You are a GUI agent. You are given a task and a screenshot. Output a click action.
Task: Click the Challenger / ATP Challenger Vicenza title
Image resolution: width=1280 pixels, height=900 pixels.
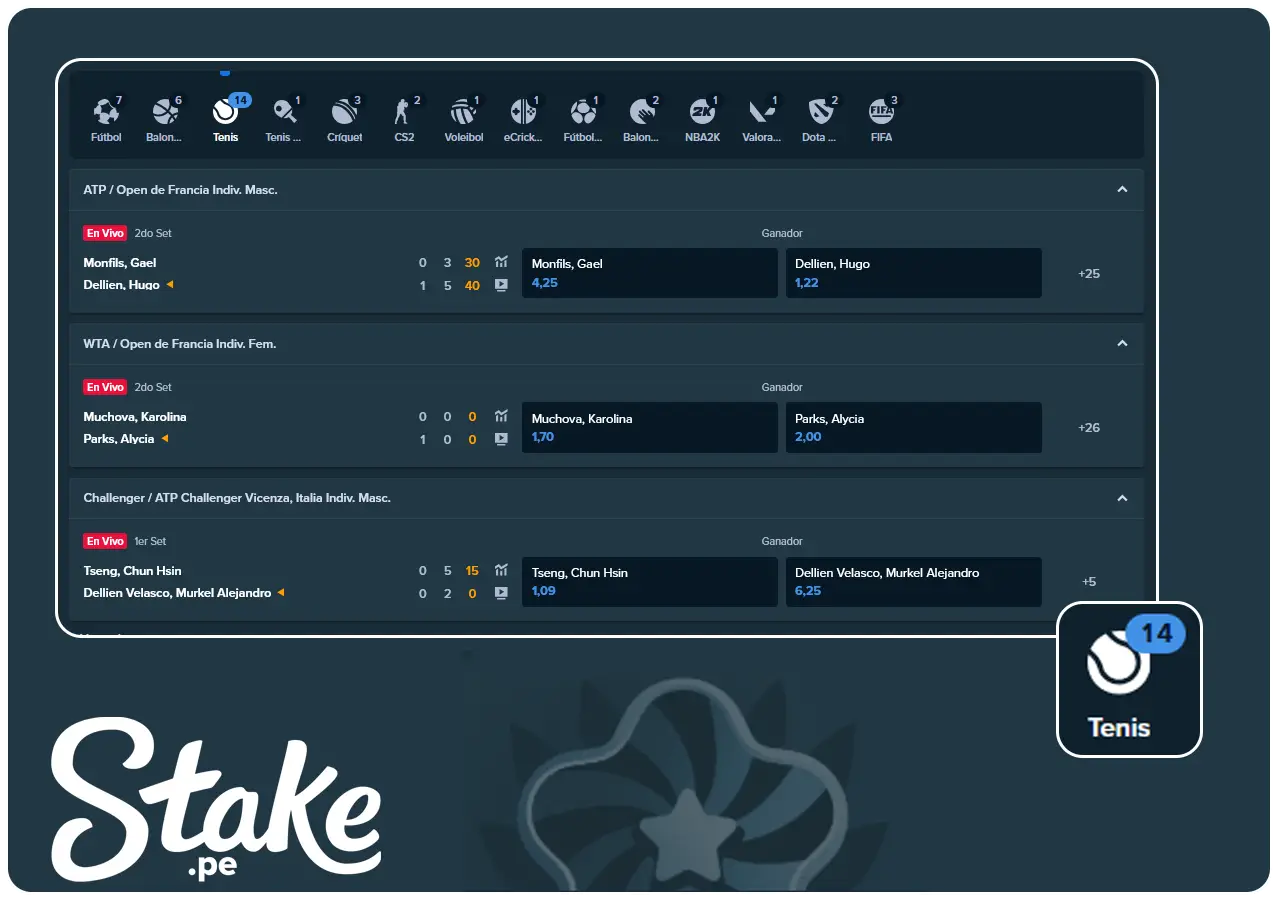pos(237,498)
